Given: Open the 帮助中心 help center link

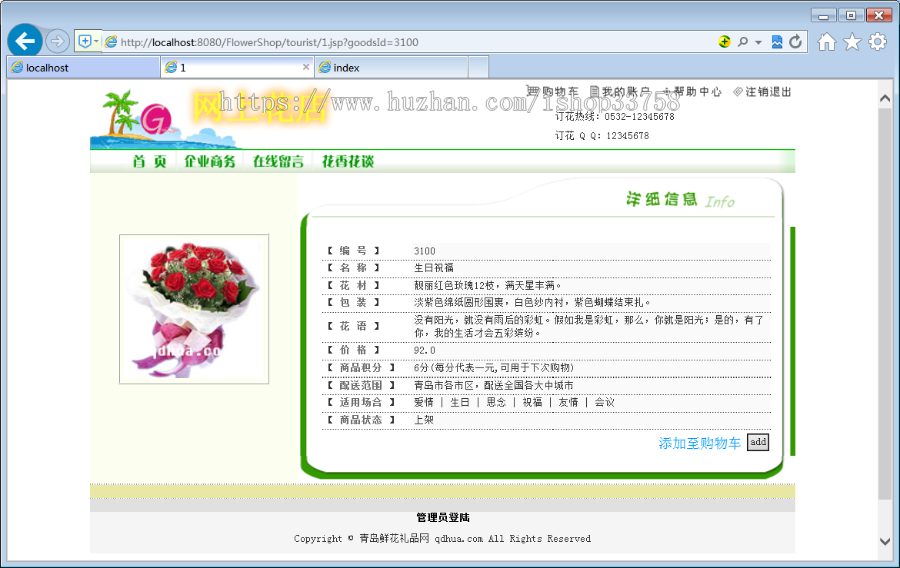Looking at the screenshot, I should pyautogui.click(x=692, y=91).
